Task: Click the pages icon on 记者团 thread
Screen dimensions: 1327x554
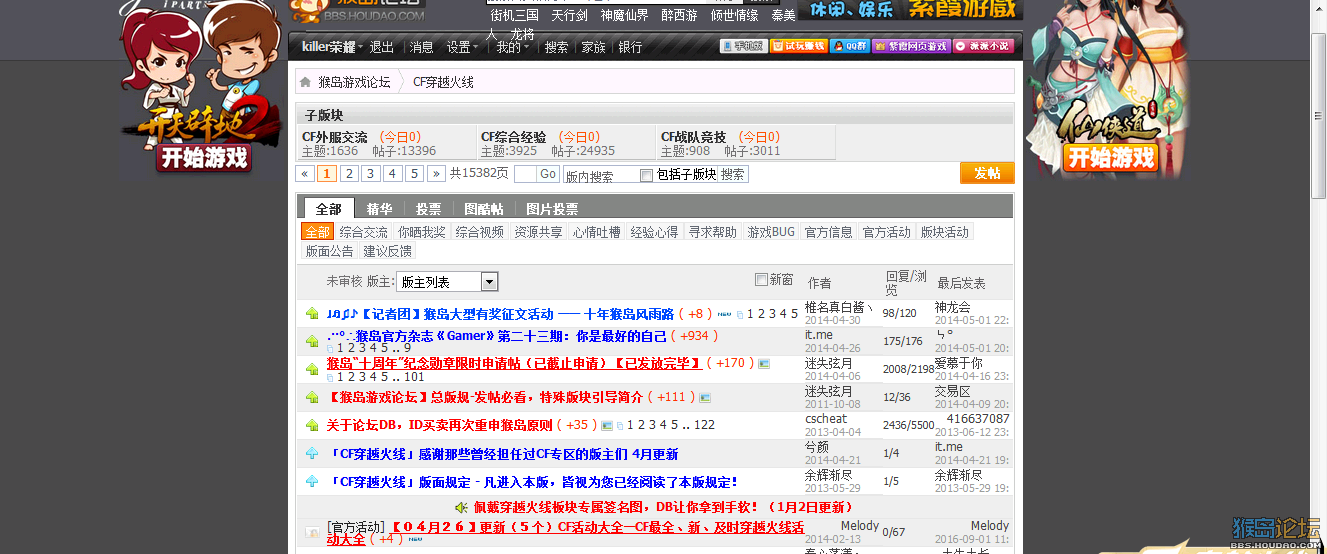Action: pyautogui.click(x=740, y=315)
